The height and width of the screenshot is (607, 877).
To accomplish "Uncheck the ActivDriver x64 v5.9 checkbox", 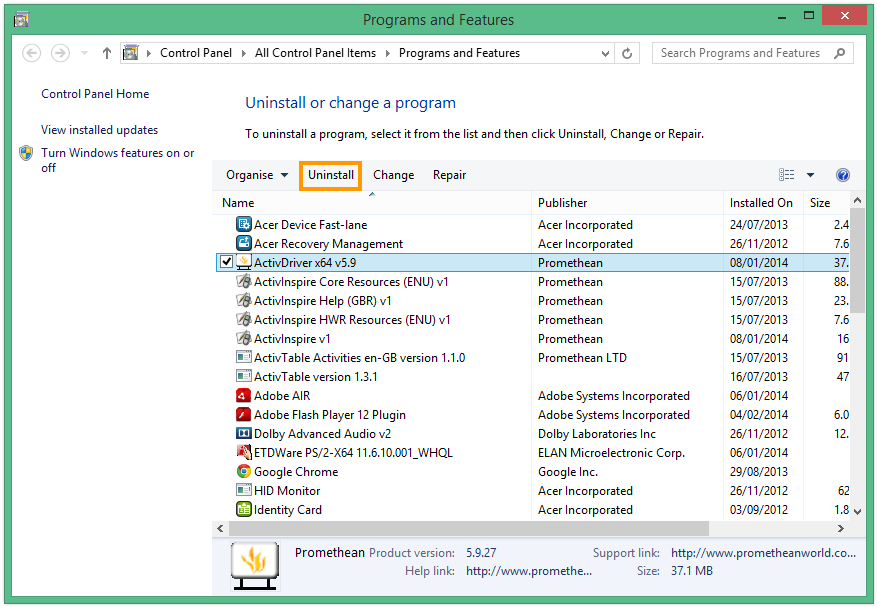I will pyautogui.click(x=226, y=262).
